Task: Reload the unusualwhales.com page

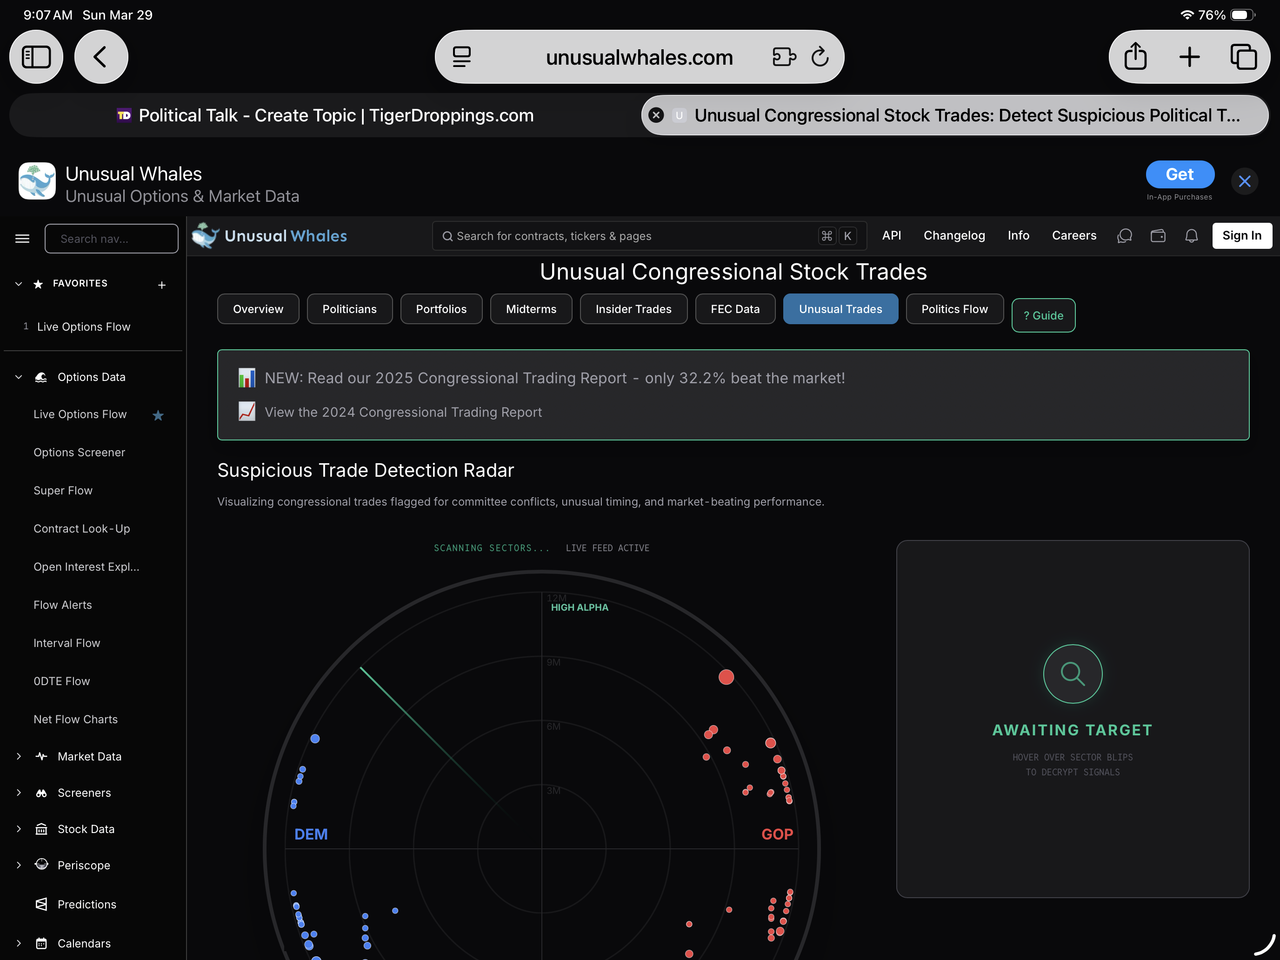Action: 820,57
